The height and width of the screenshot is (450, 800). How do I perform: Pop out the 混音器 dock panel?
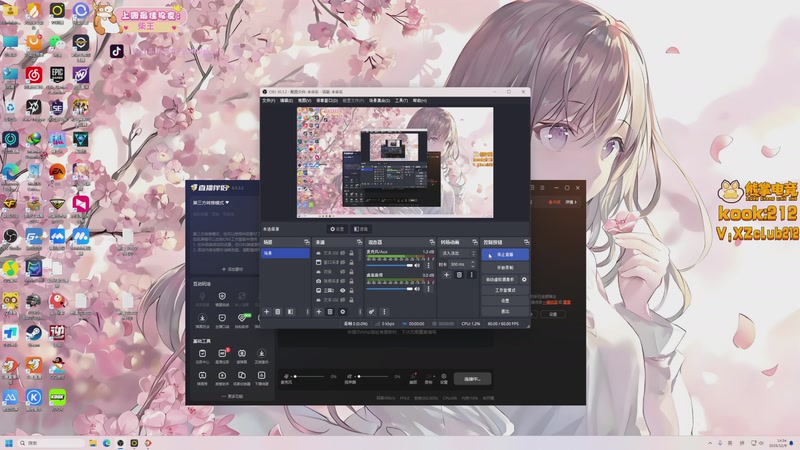point(432,242)
